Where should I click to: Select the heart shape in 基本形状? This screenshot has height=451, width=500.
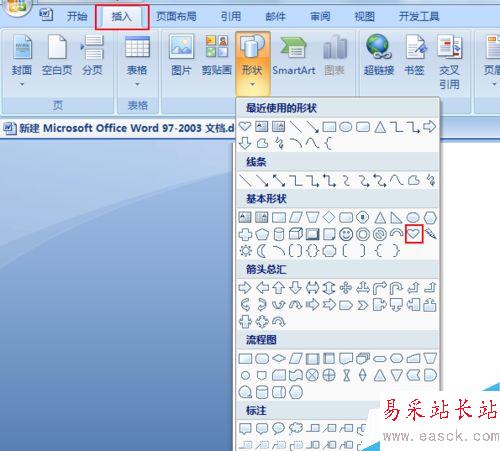pyautogui.click(x=414, y=234)
